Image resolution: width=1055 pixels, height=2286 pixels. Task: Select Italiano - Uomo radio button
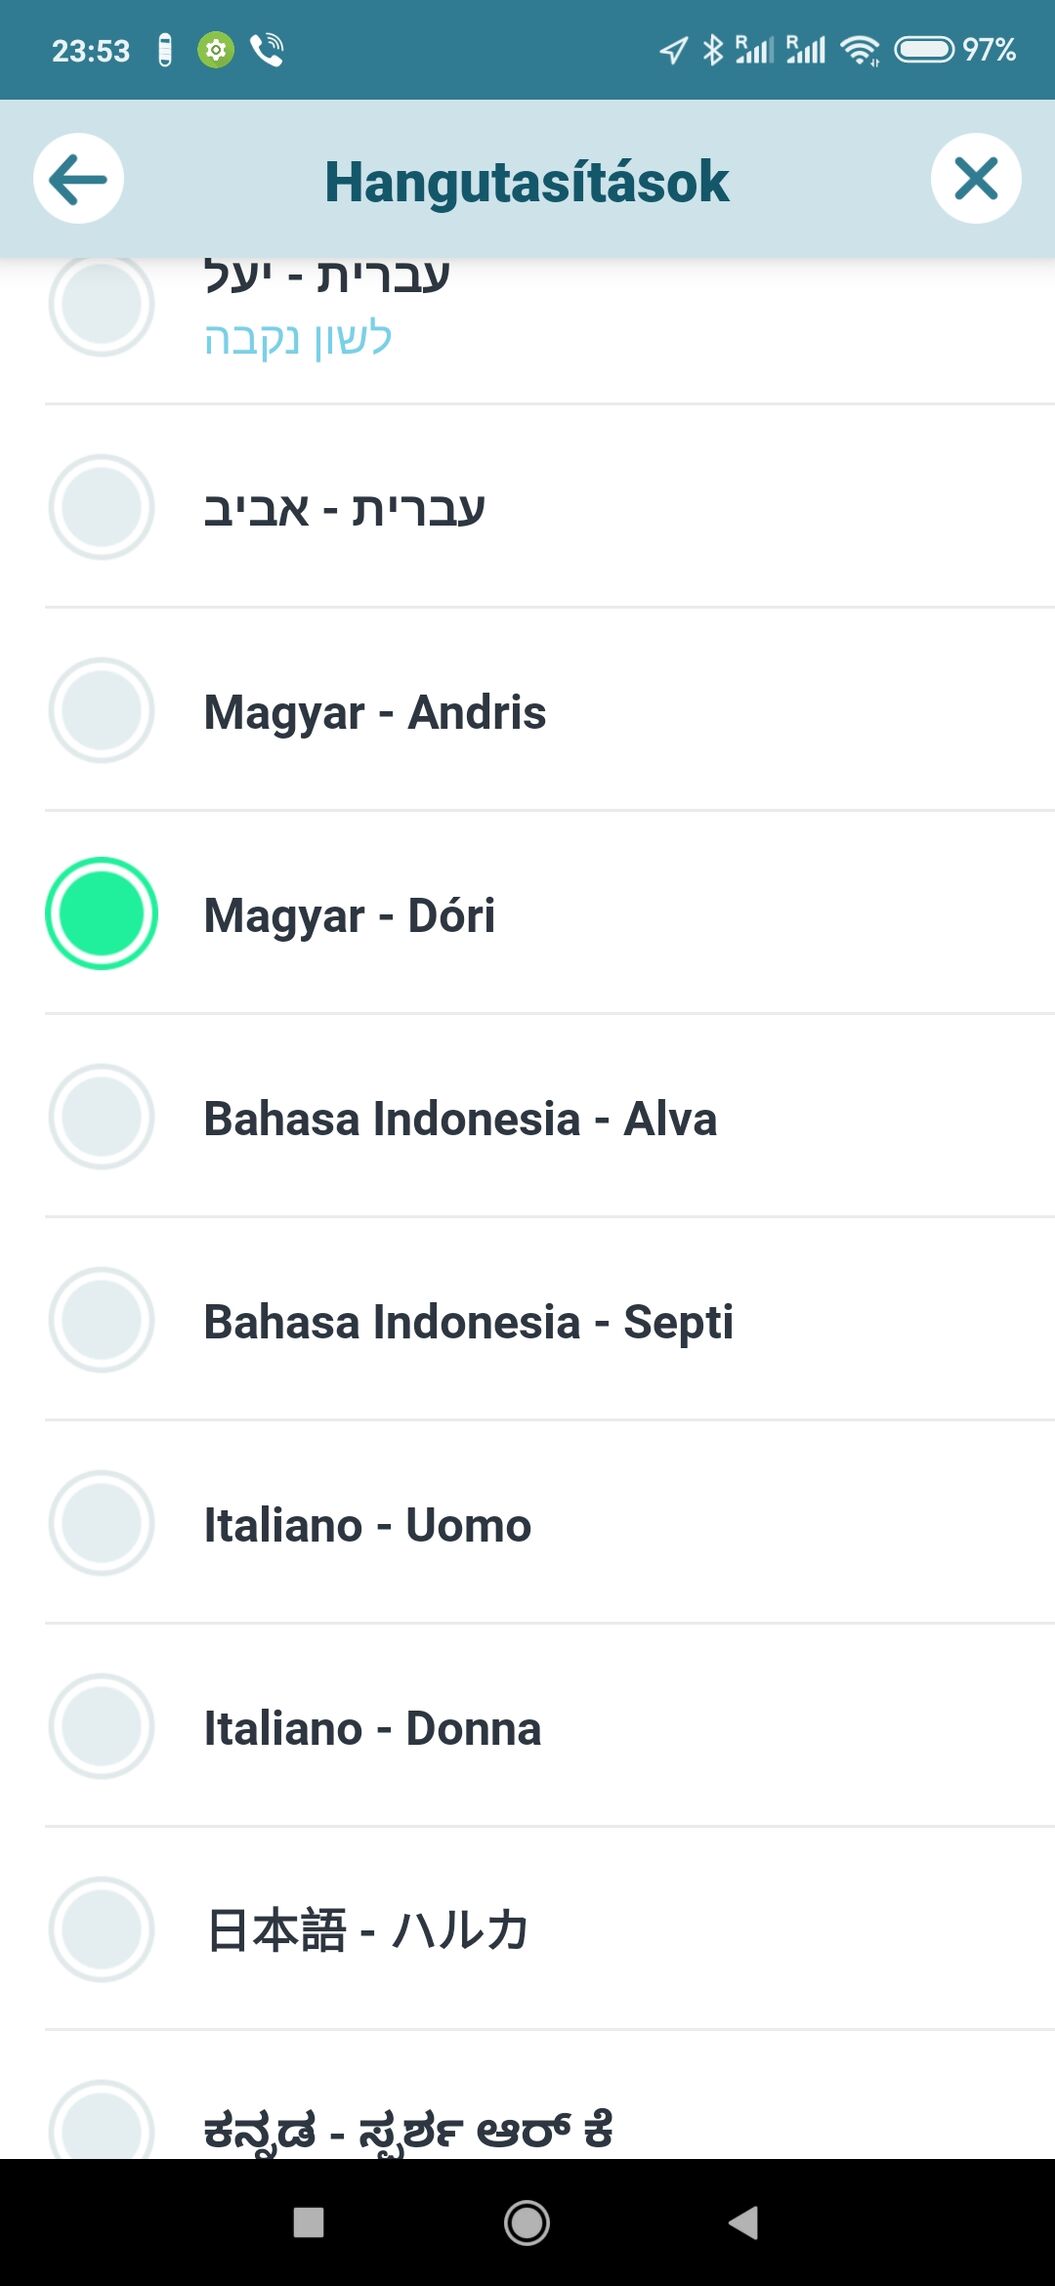click(101, 1523)
